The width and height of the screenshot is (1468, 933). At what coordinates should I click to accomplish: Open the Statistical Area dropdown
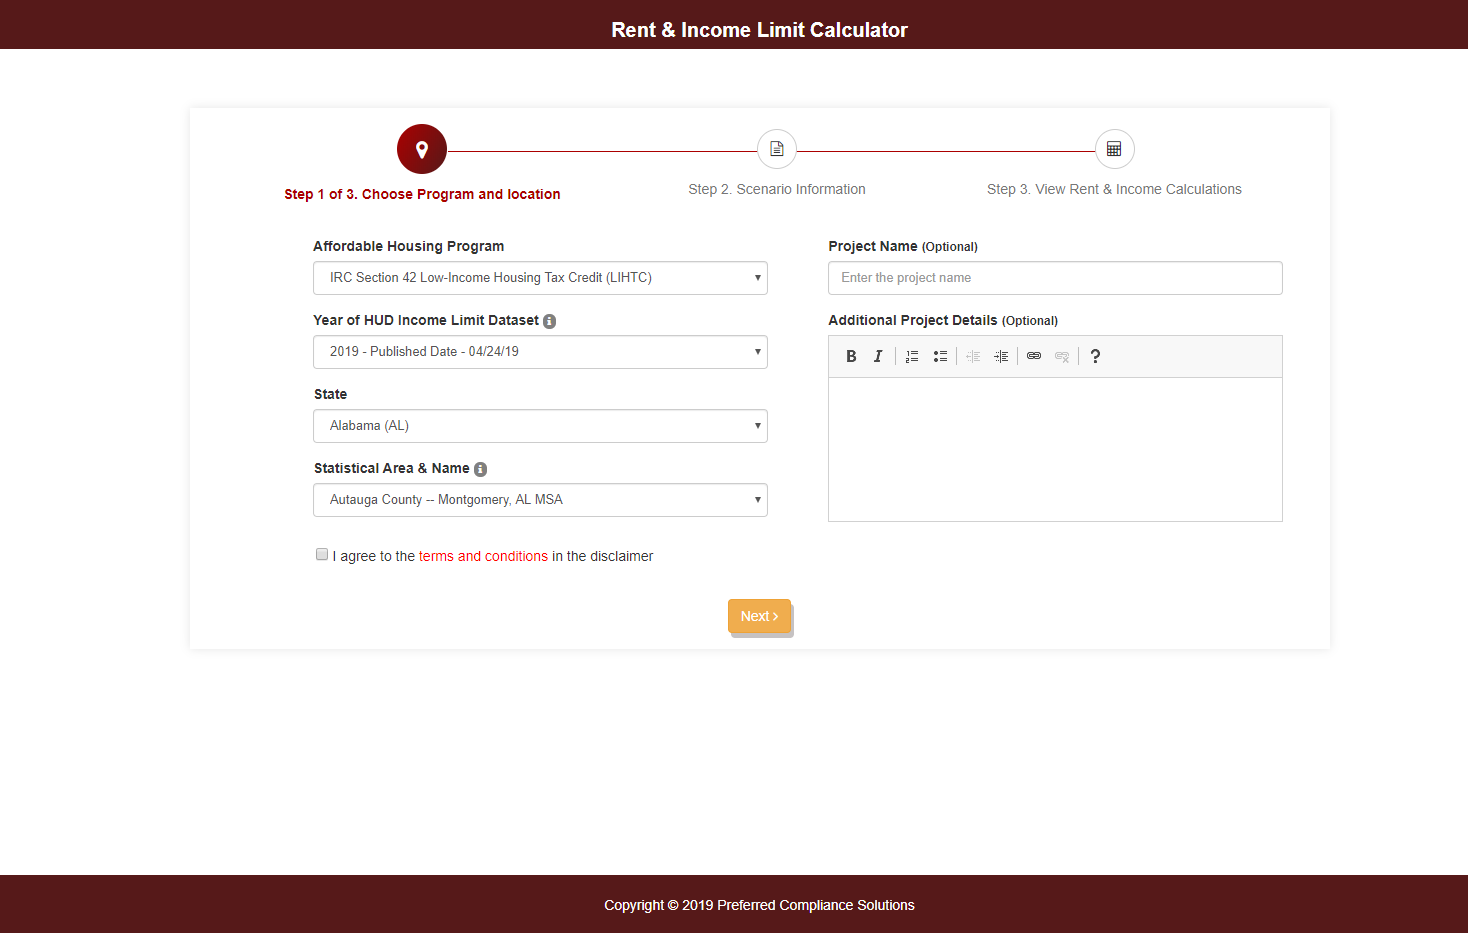point(540,500)
